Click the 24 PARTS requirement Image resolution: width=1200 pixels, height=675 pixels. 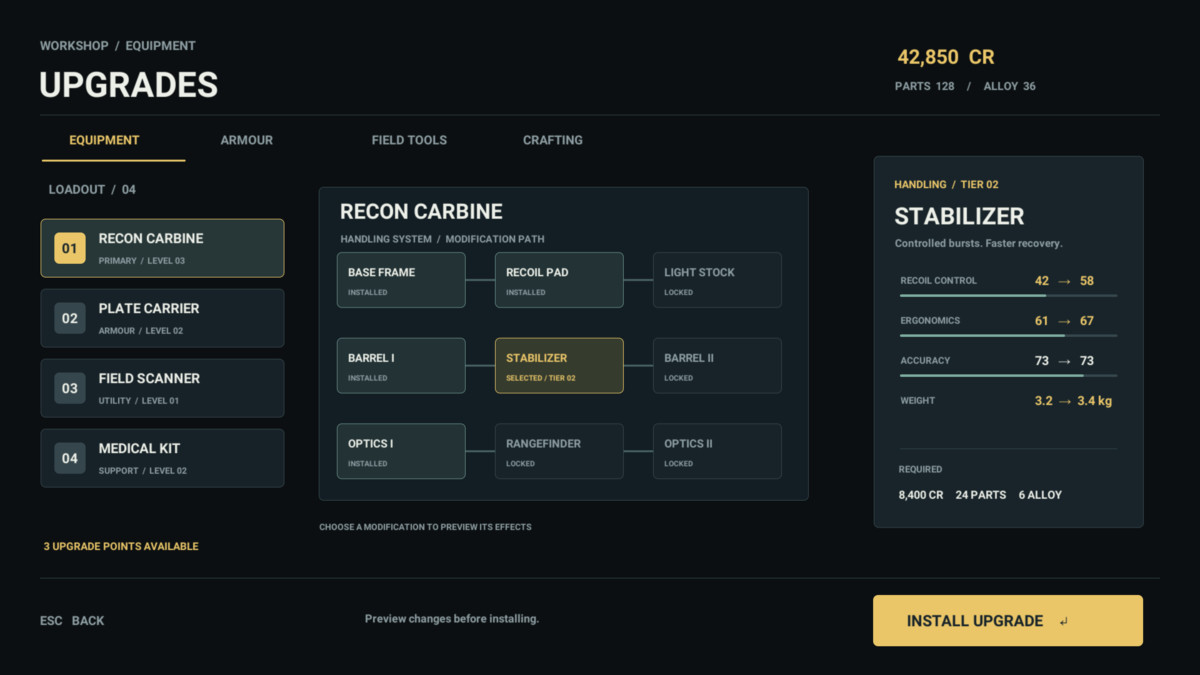point(981,495)
